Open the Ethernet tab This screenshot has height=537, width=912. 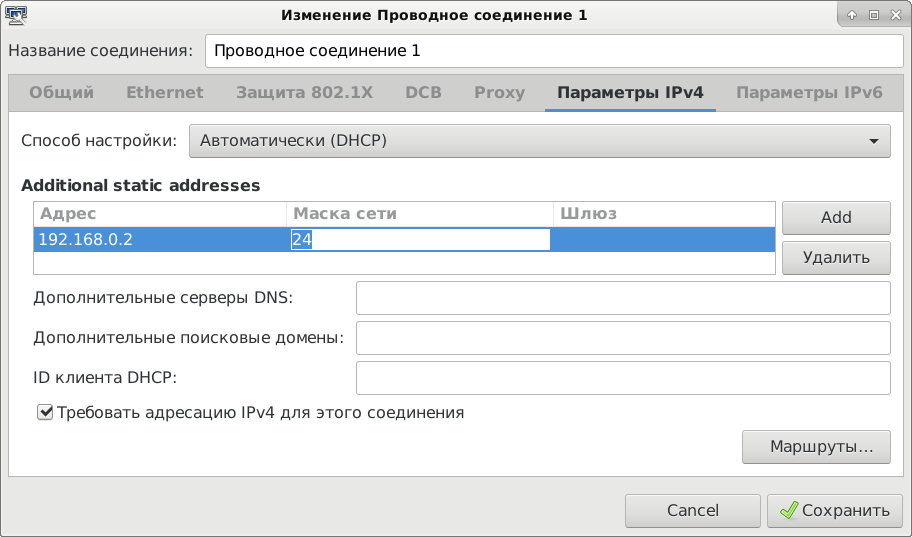tap(164, 93)
